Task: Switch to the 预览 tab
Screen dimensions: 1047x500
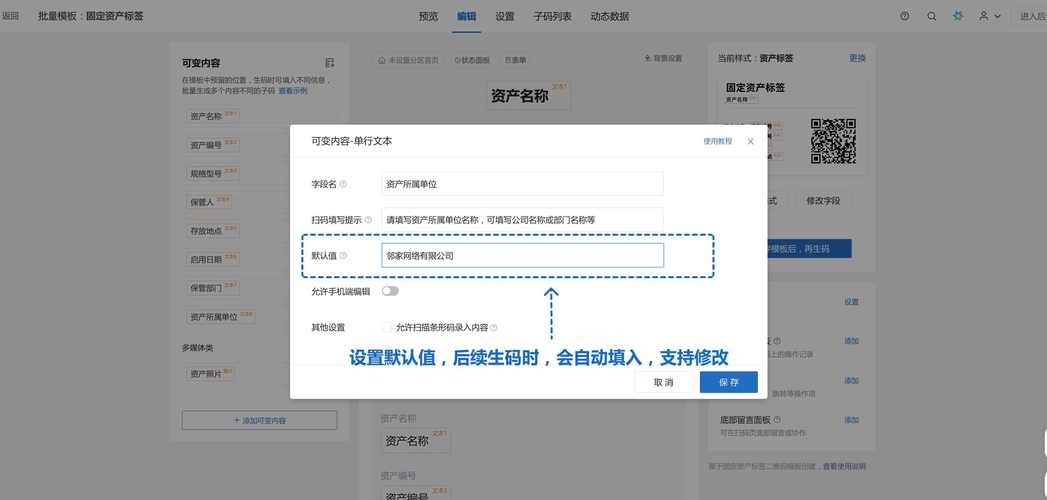Action: coord(428,16)
